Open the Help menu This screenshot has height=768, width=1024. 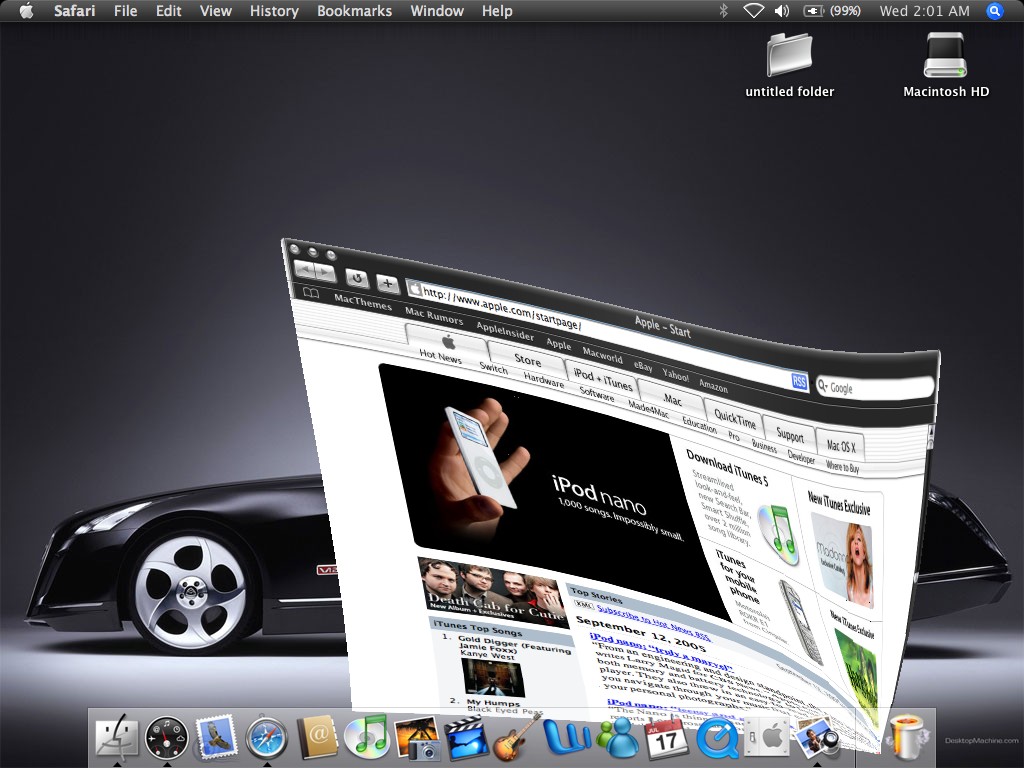pos(497,11)
